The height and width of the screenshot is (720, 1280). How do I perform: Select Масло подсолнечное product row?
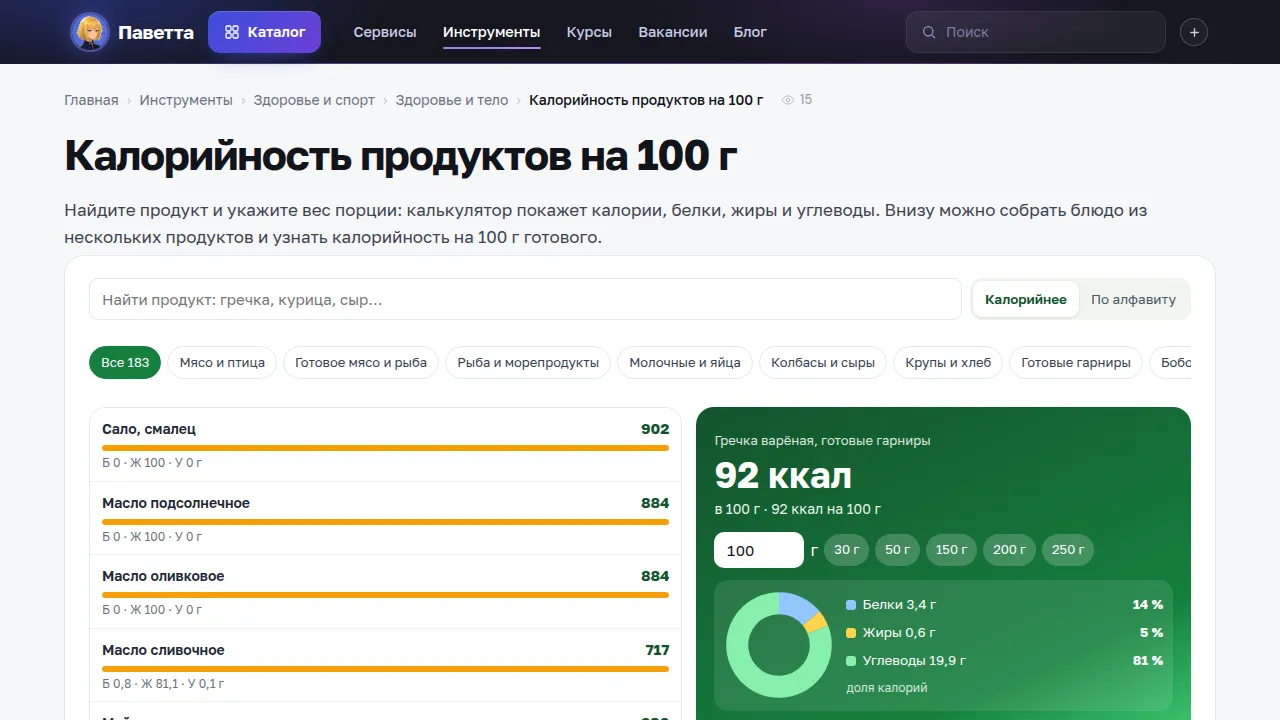(x=385, y=518)
